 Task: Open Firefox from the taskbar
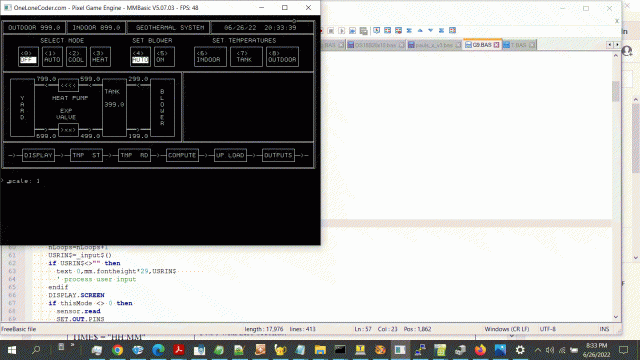click(480, 350)
